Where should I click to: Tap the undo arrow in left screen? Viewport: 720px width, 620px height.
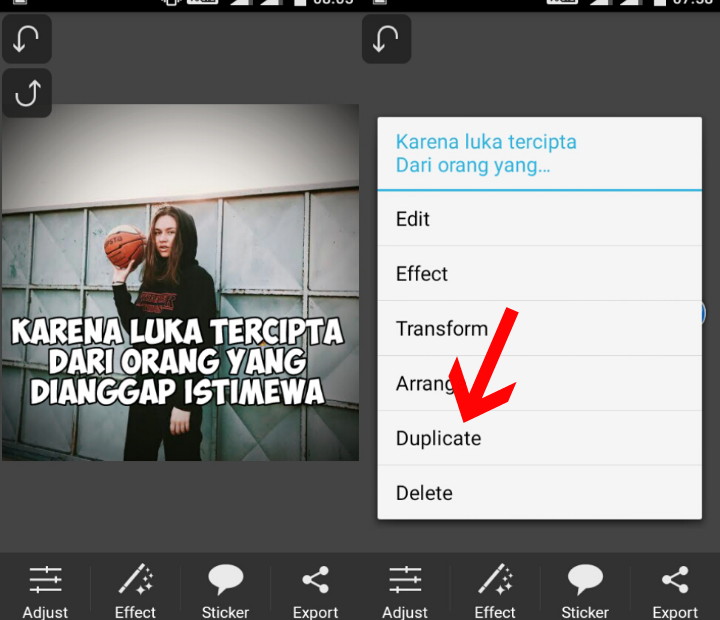[27, 39]
